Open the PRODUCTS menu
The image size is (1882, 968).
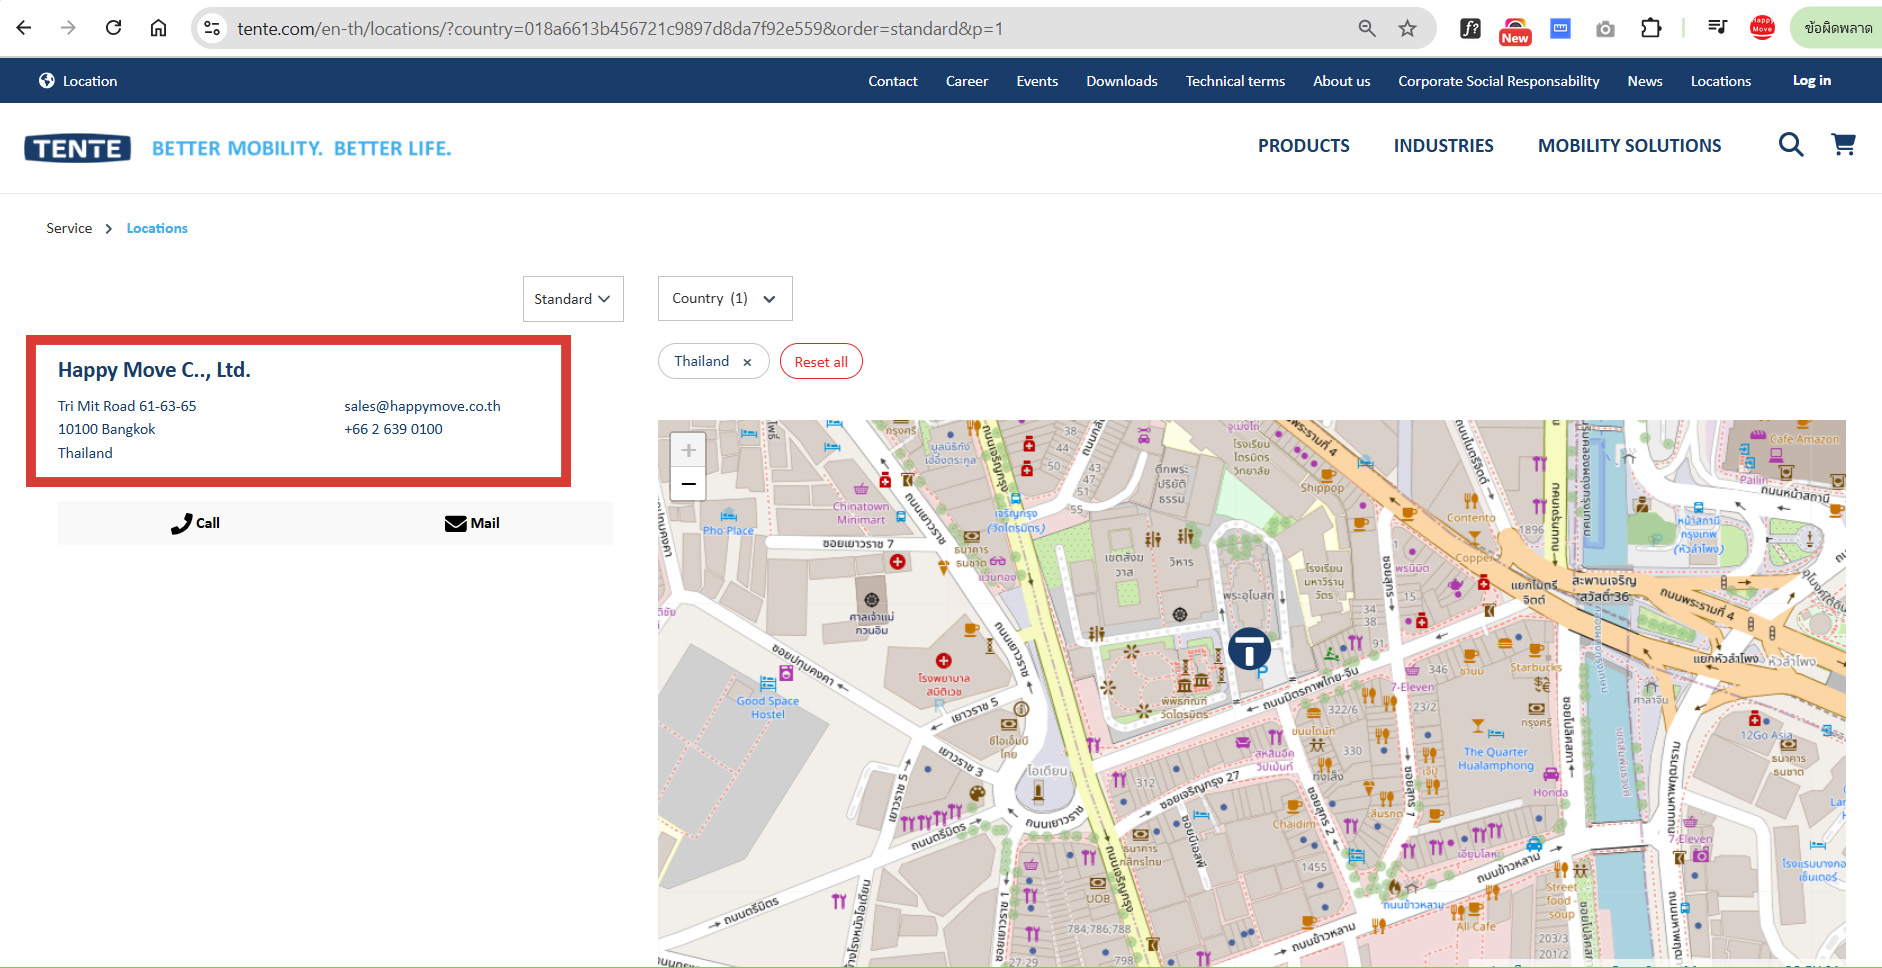tap(1303, 146)
